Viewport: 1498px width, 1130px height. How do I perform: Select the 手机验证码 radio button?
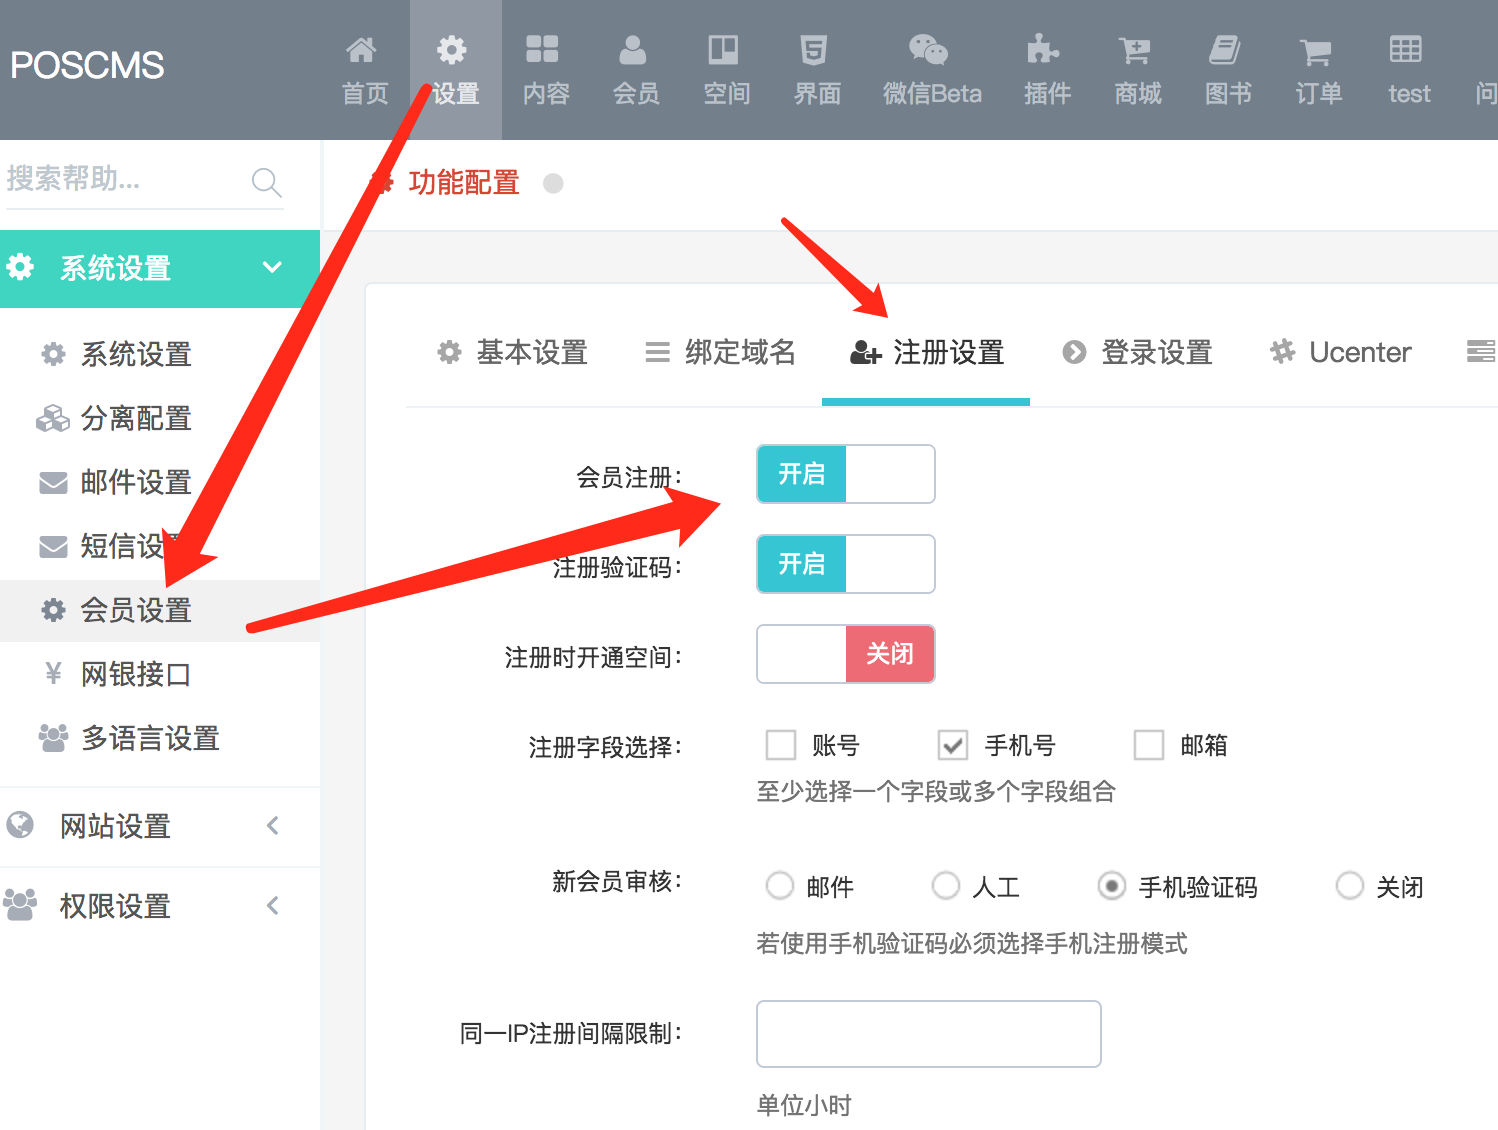1111,886
